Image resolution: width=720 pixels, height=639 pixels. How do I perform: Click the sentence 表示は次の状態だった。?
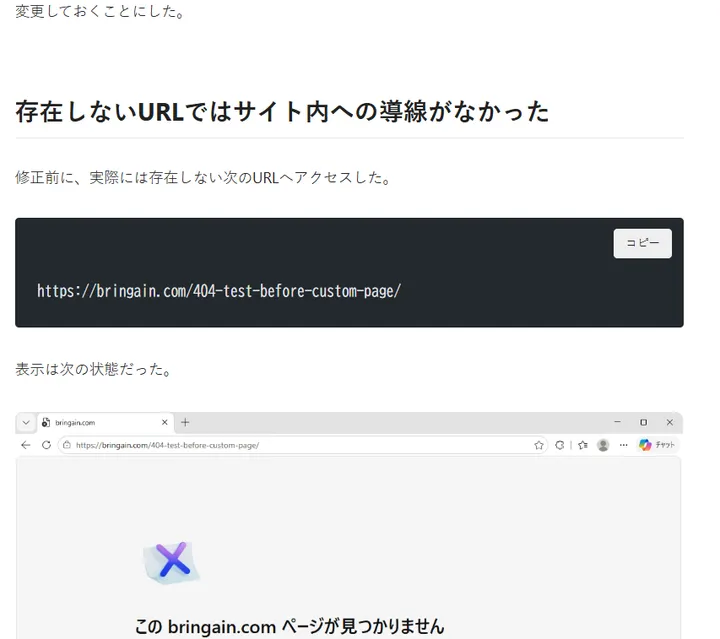click(x=94, y=369)
